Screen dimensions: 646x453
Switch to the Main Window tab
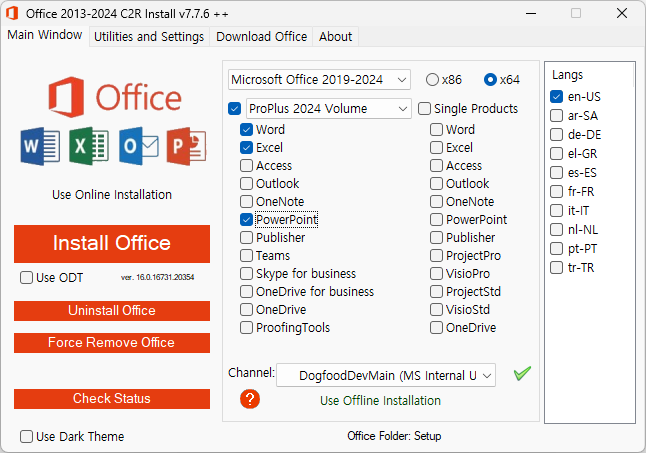coord(44,35)
